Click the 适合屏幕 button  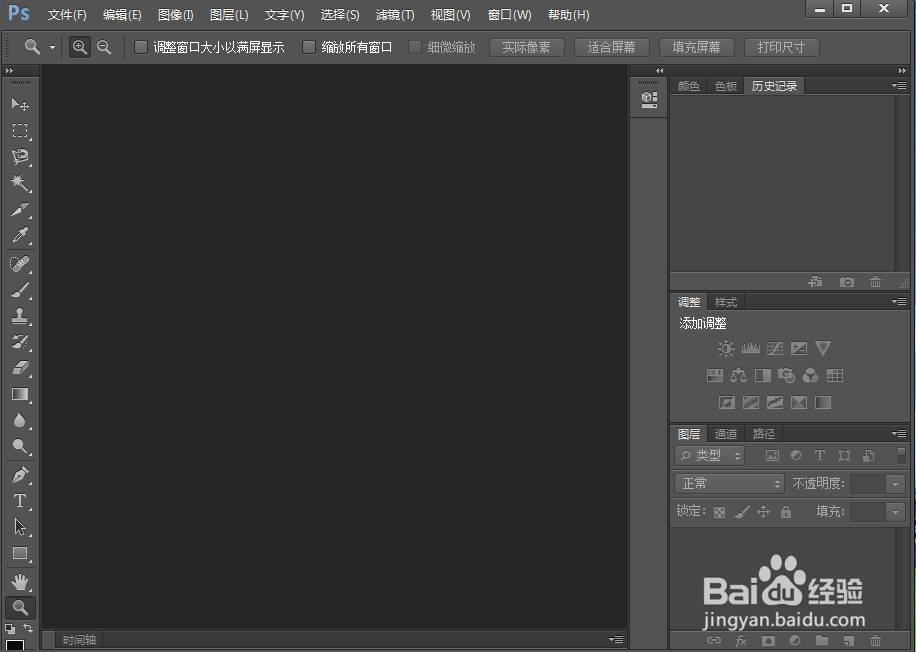tap(612, 47)
